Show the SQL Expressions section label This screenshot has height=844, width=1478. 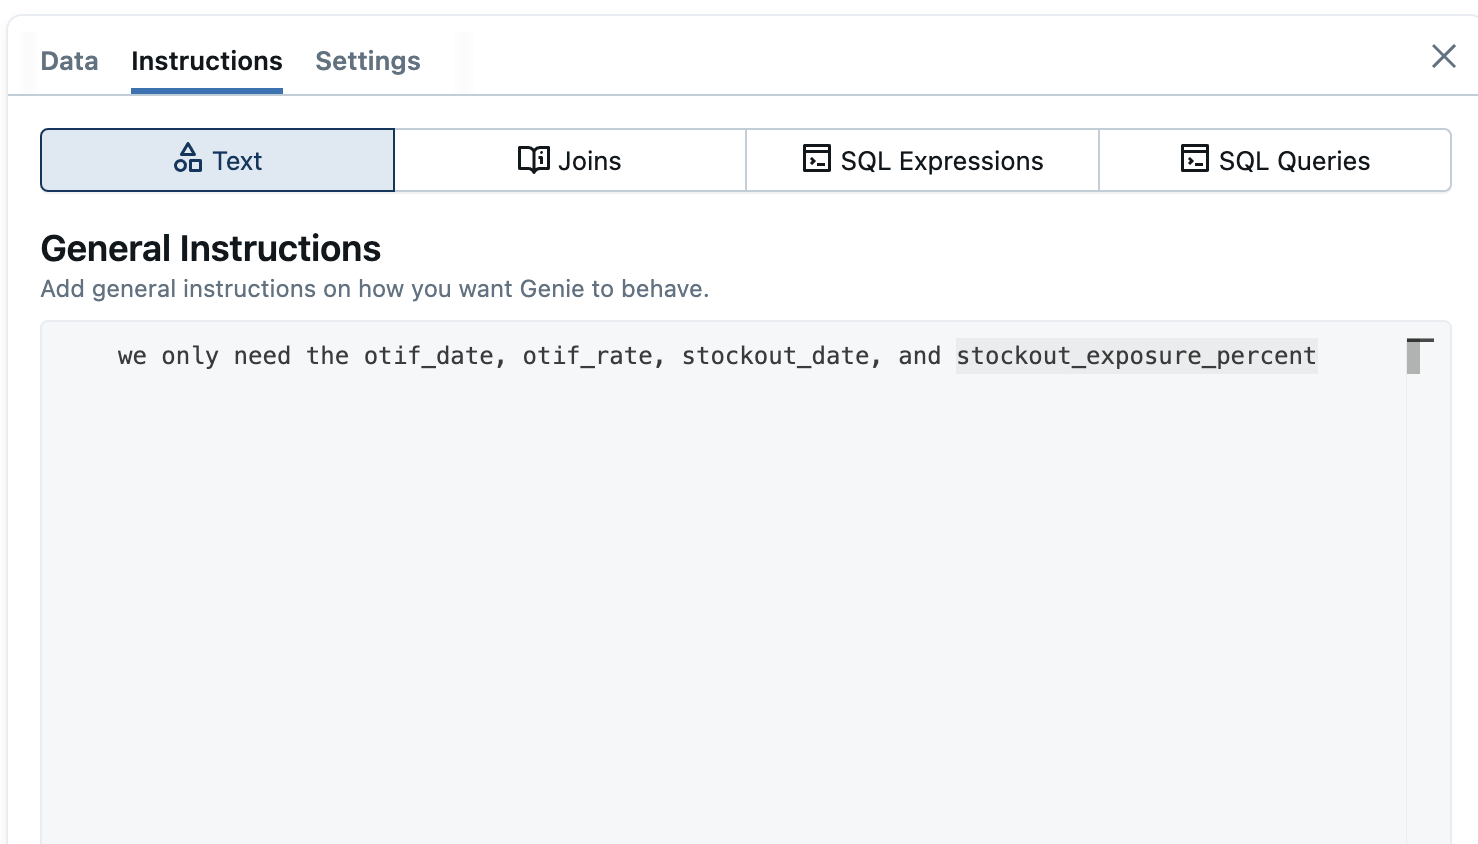click(x=941, y=161)
